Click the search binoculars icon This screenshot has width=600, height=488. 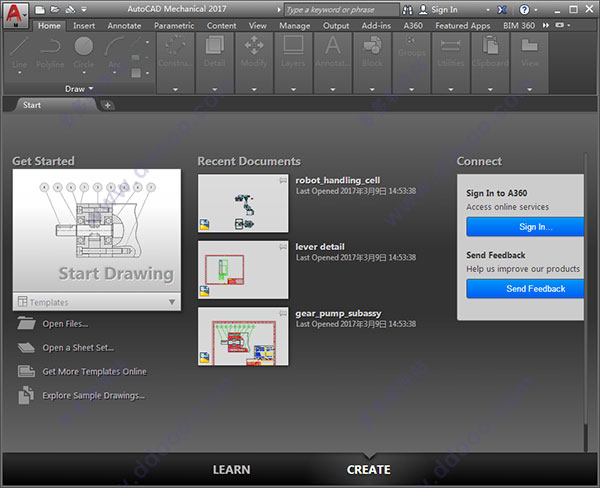(408, 10)
